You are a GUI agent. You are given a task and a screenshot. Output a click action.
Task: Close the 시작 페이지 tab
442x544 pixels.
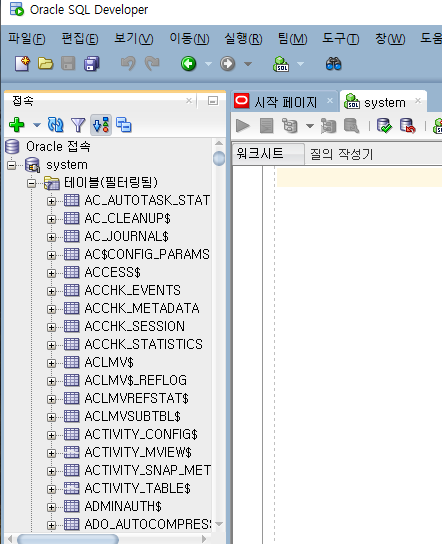[330, 101]
